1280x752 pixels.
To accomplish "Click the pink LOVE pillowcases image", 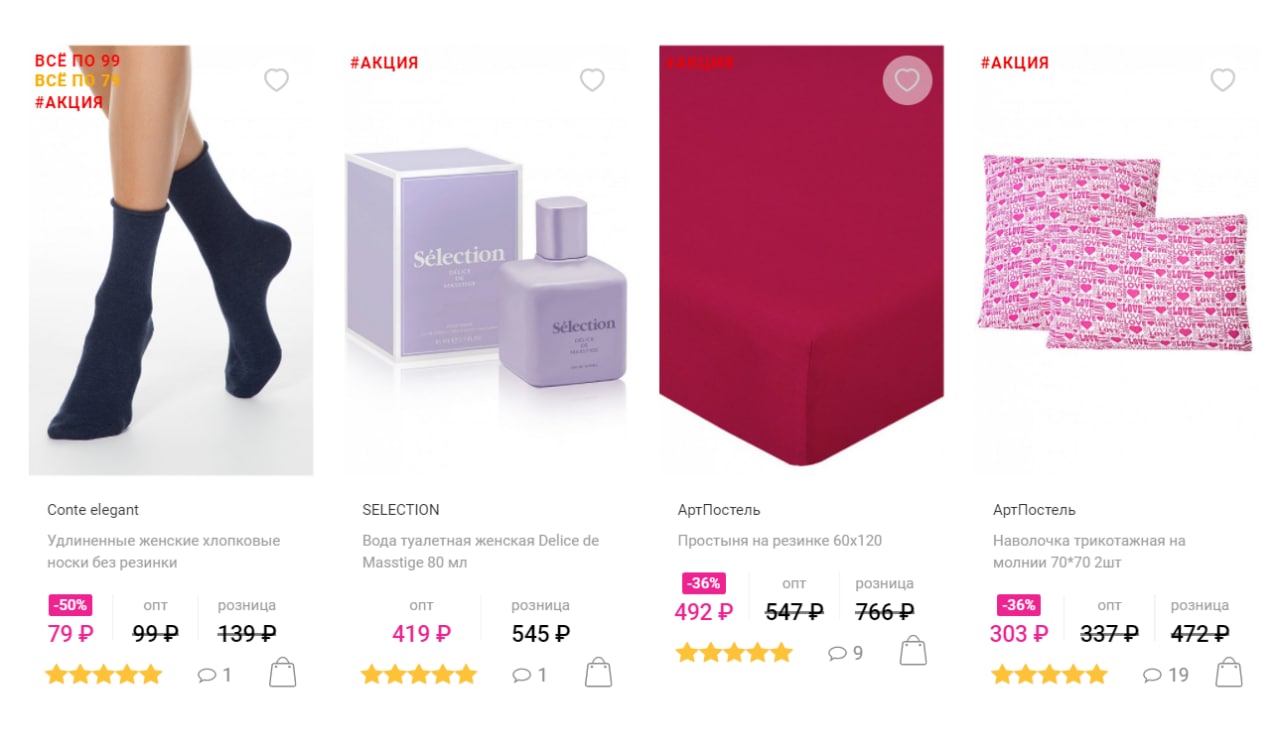I will coord(1114,253).
